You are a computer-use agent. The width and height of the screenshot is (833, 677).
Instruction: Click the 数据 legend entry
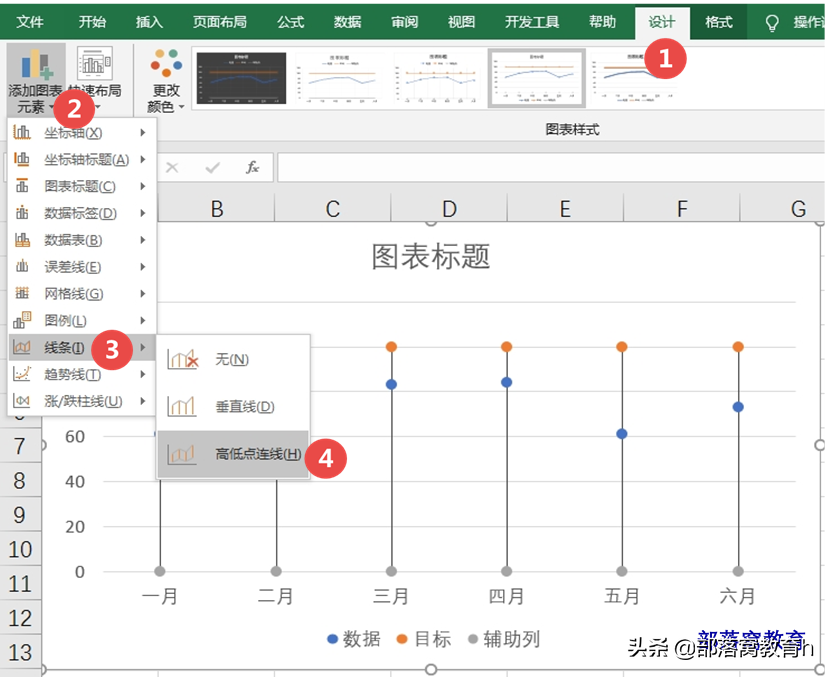pos(354,639)
